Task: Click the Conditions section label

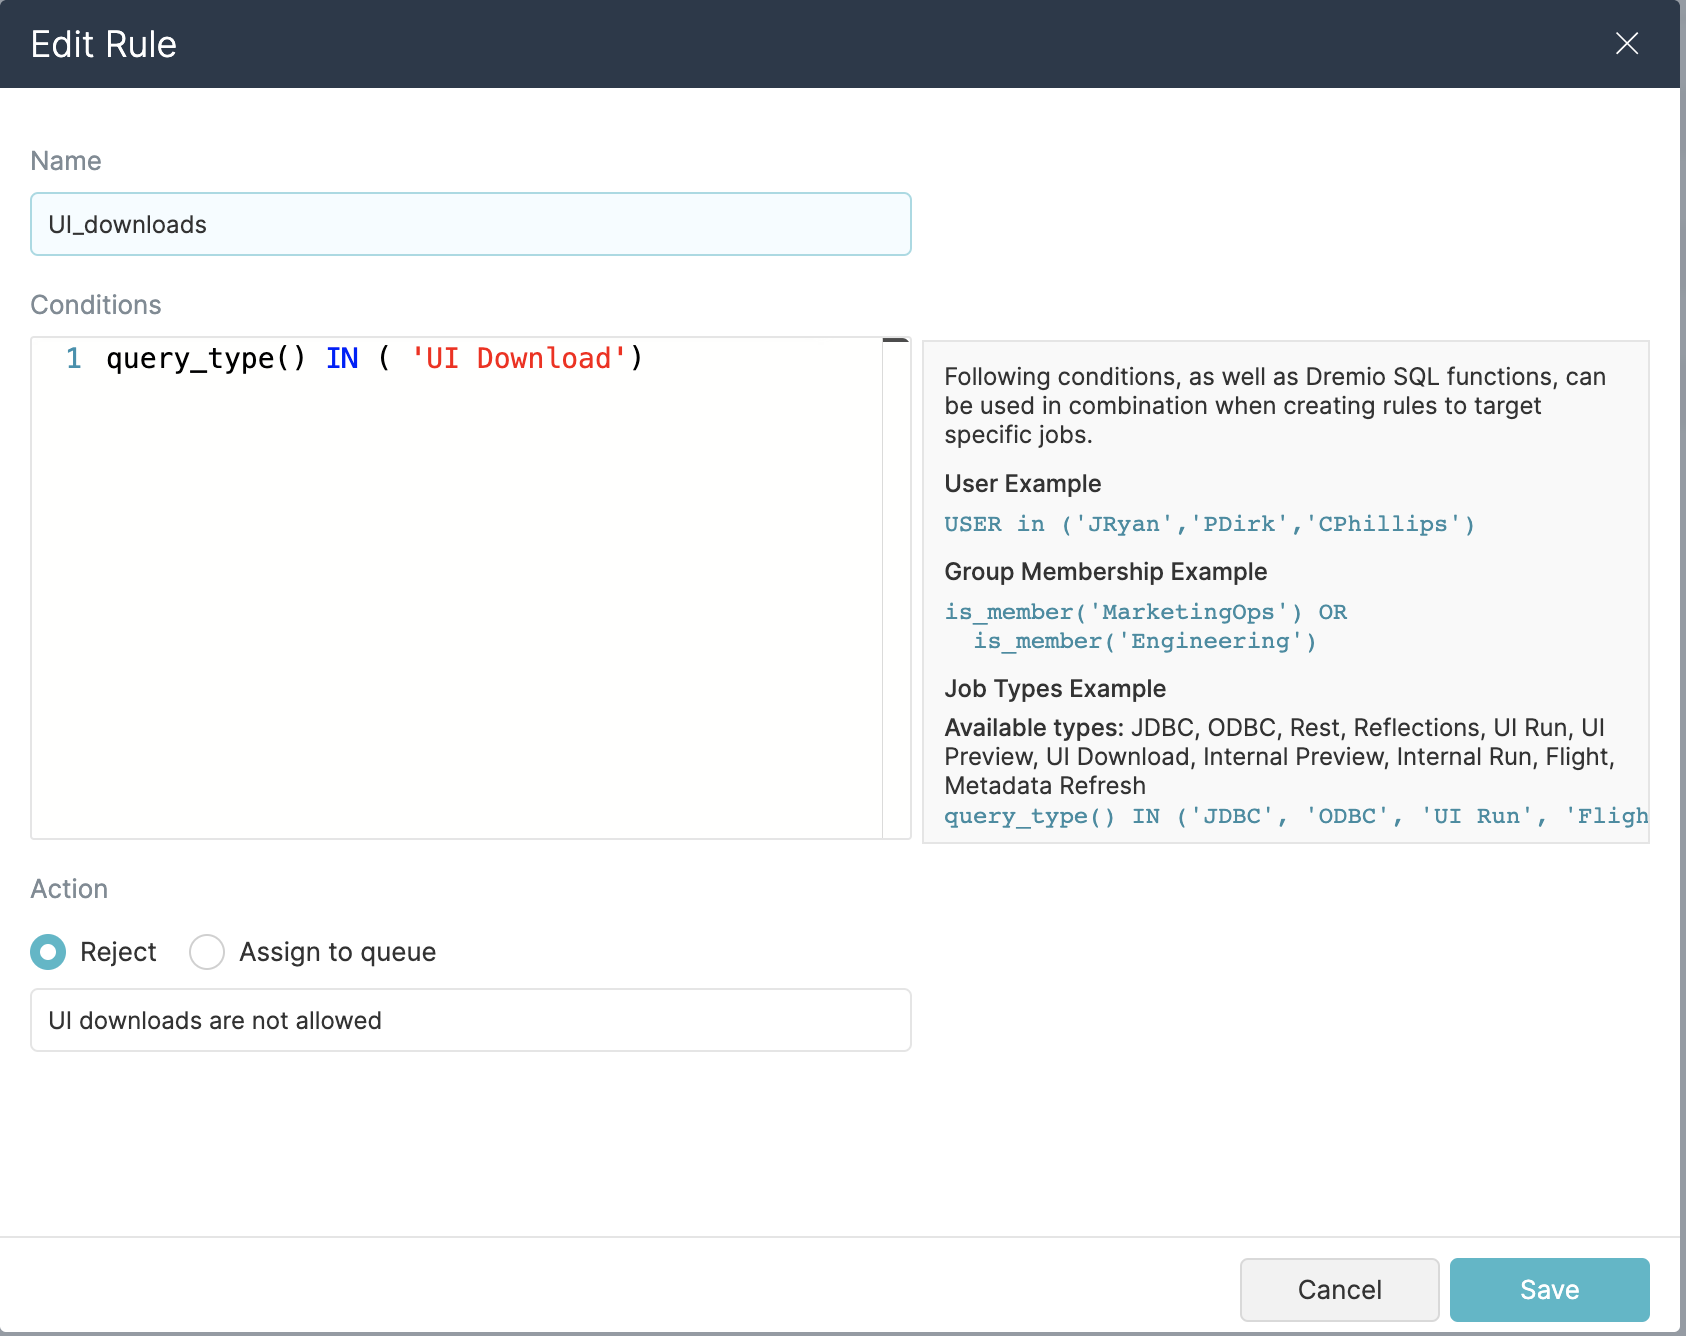Action: coord(96,304)
